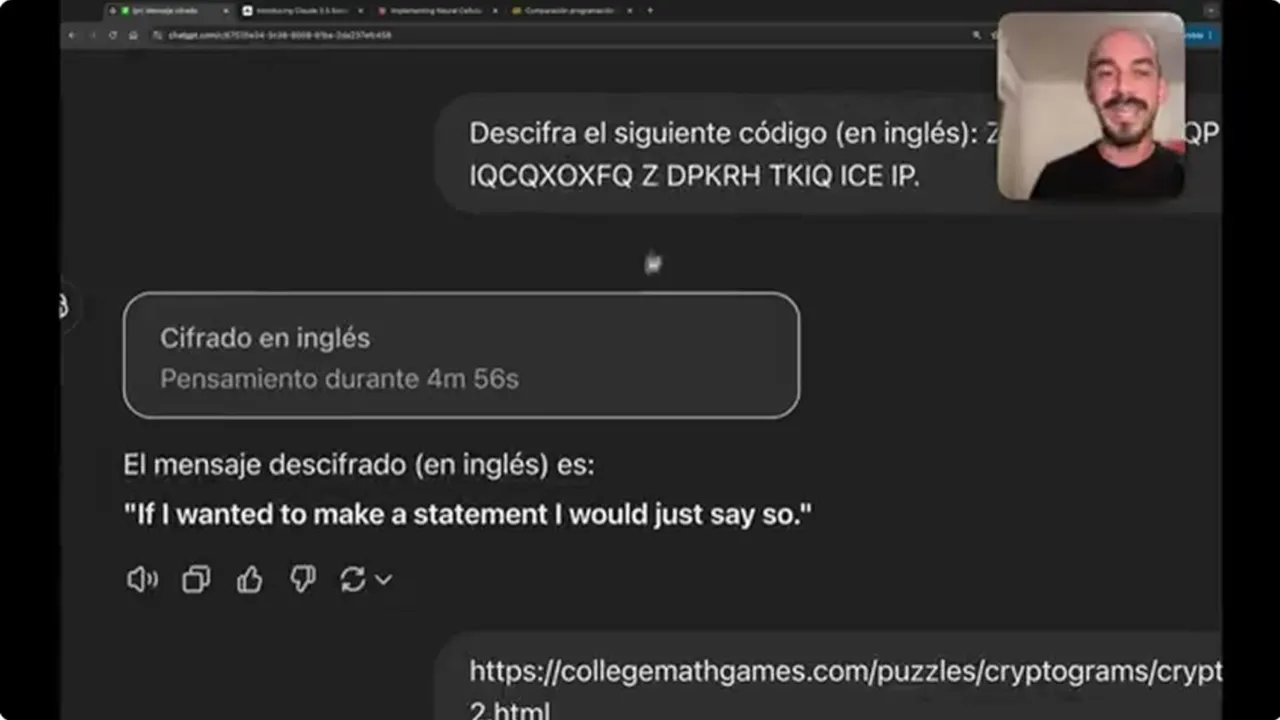1280x720 pixels.
Task: Open a new browser tab with plus button
Action: coord(650,10)
